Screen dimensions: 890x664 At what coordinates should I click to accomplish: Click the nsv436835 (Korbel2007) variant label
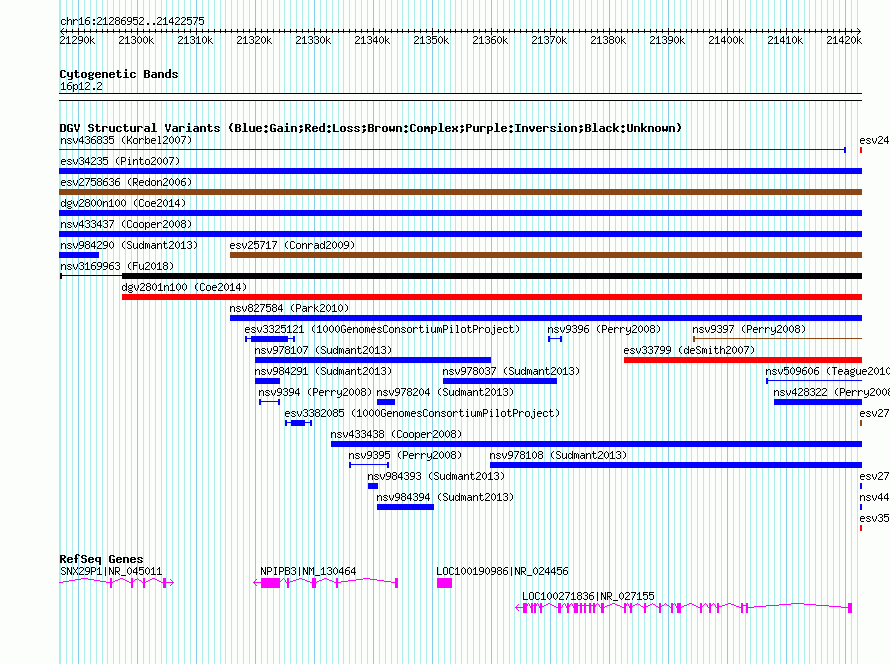126,140
